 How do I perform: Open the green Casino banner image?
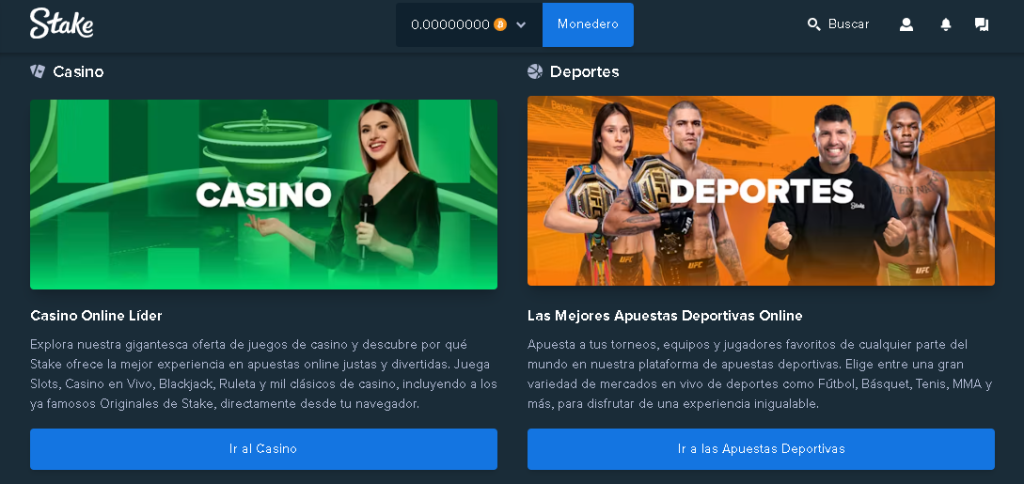pos(264,194)
